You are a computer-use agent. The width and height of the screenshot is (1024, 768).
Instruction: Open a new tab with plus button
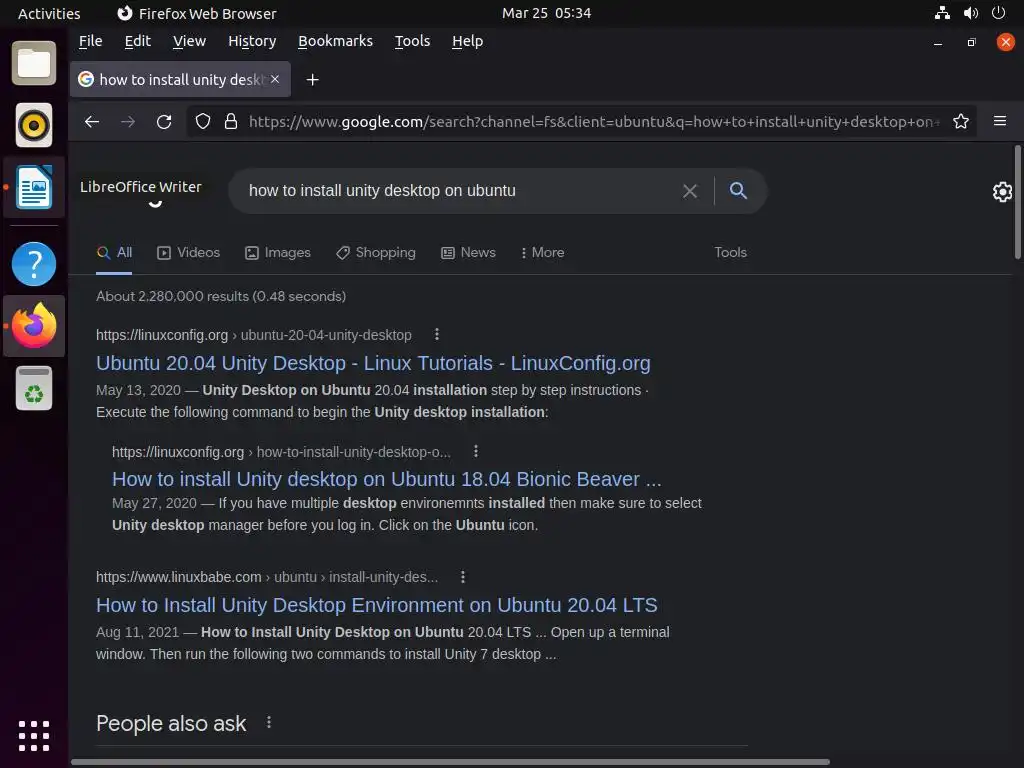click(313, 80)
